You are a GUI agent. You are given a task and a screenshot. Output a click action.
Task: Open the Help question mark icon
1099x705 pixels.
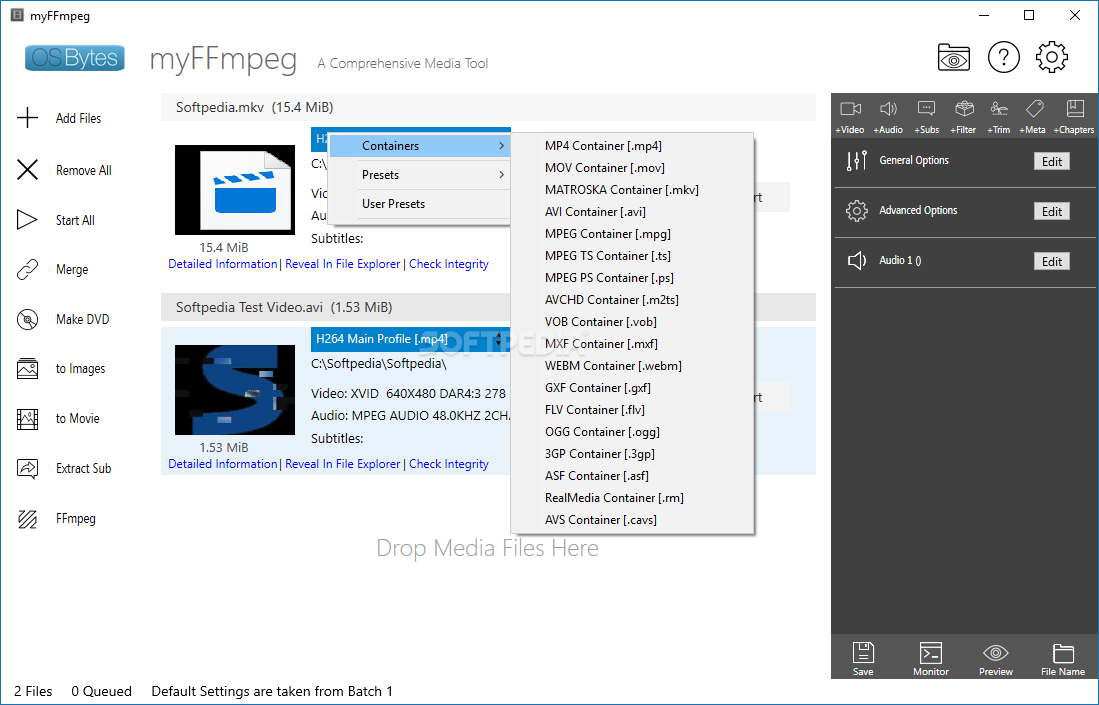1004,57
